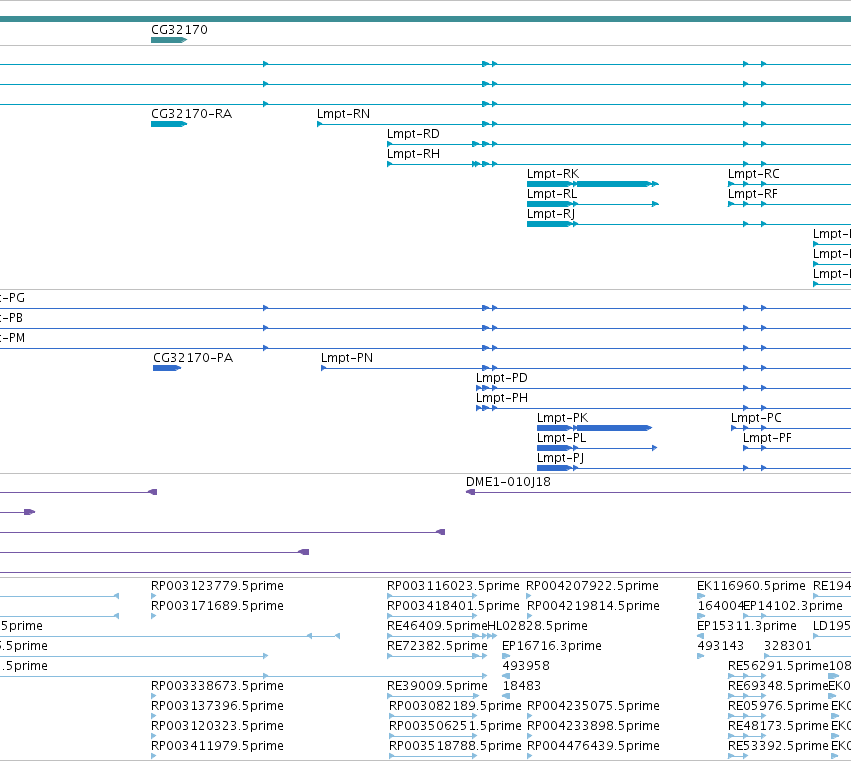Select the Lmpt-PF protein label
The image size is (851, 761).
coord(767,439)
